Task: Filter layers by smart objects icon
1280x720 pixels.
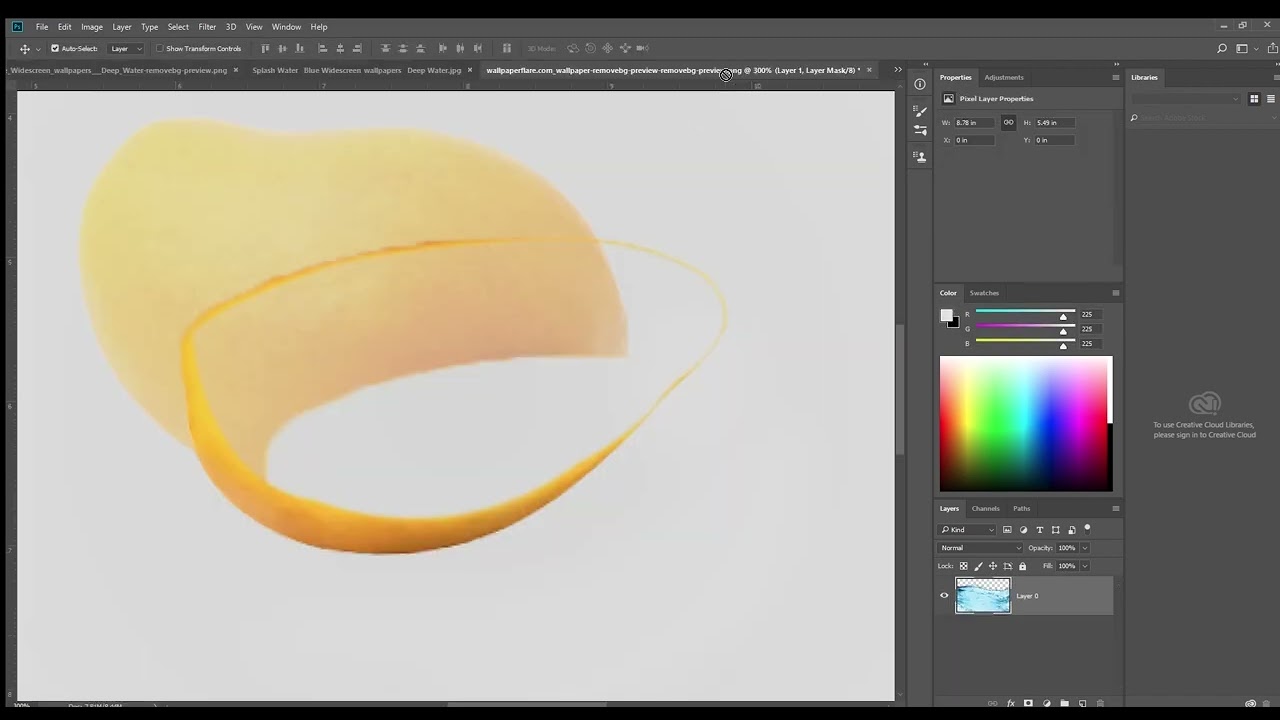Action: pos(1071,530)
